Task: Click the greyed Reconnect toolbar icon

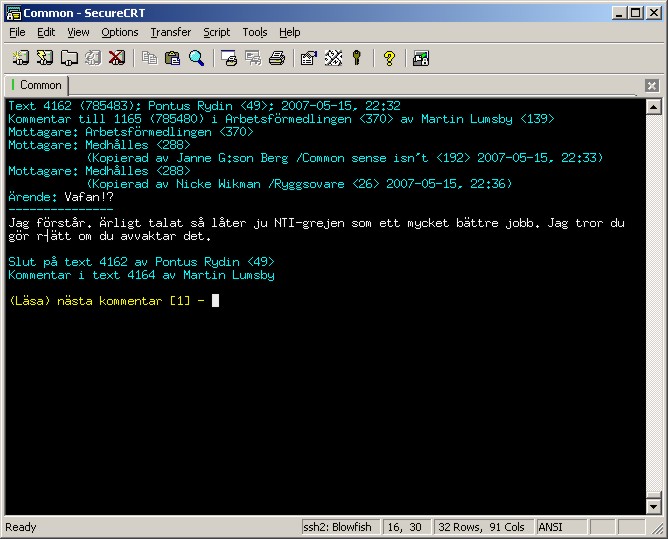Action: tap(92, 58)
